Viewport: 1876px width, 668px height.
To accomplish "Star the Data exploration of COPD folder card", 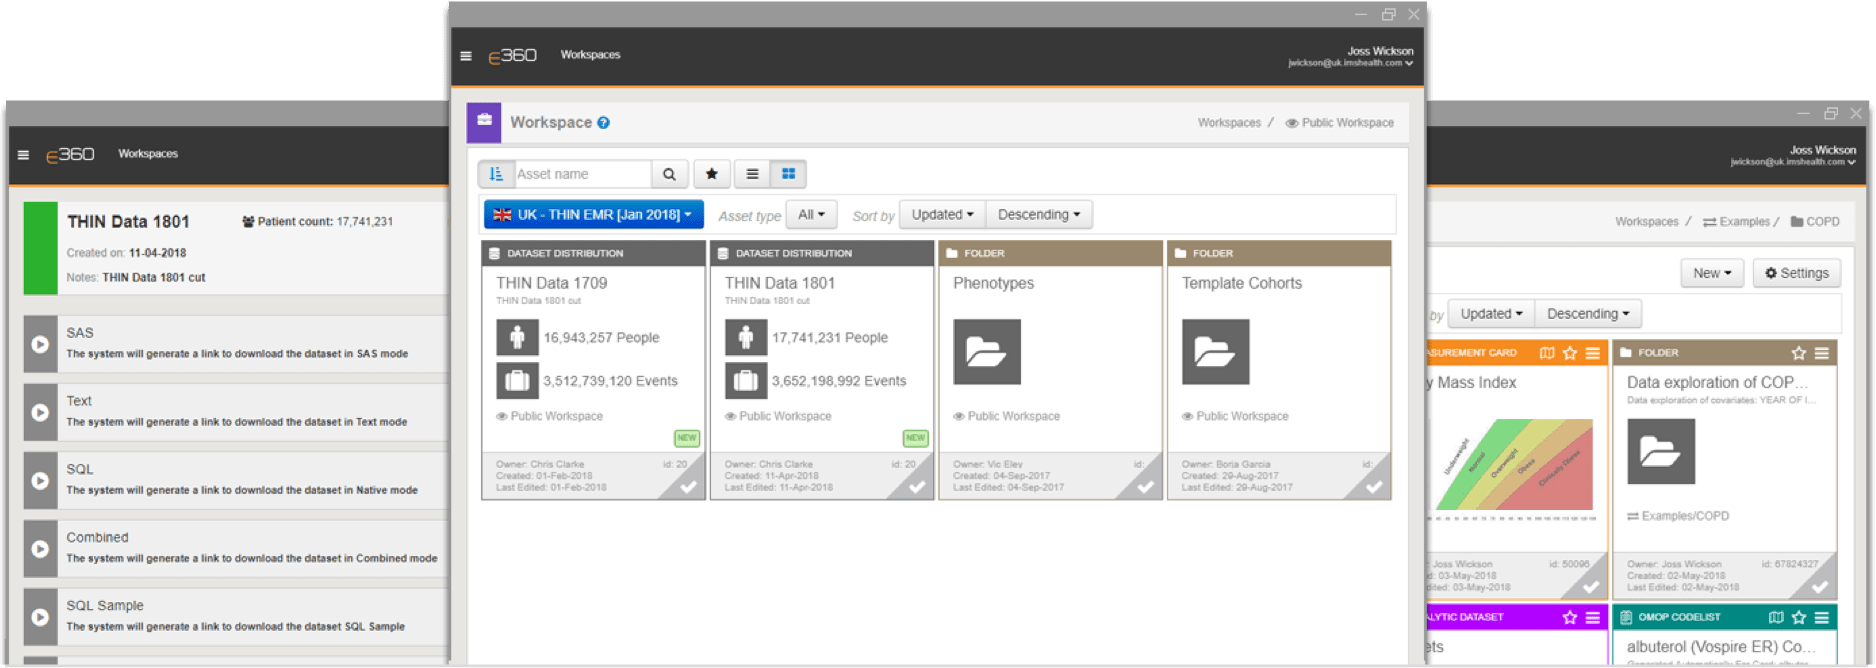I will [x=1799, y=353].
